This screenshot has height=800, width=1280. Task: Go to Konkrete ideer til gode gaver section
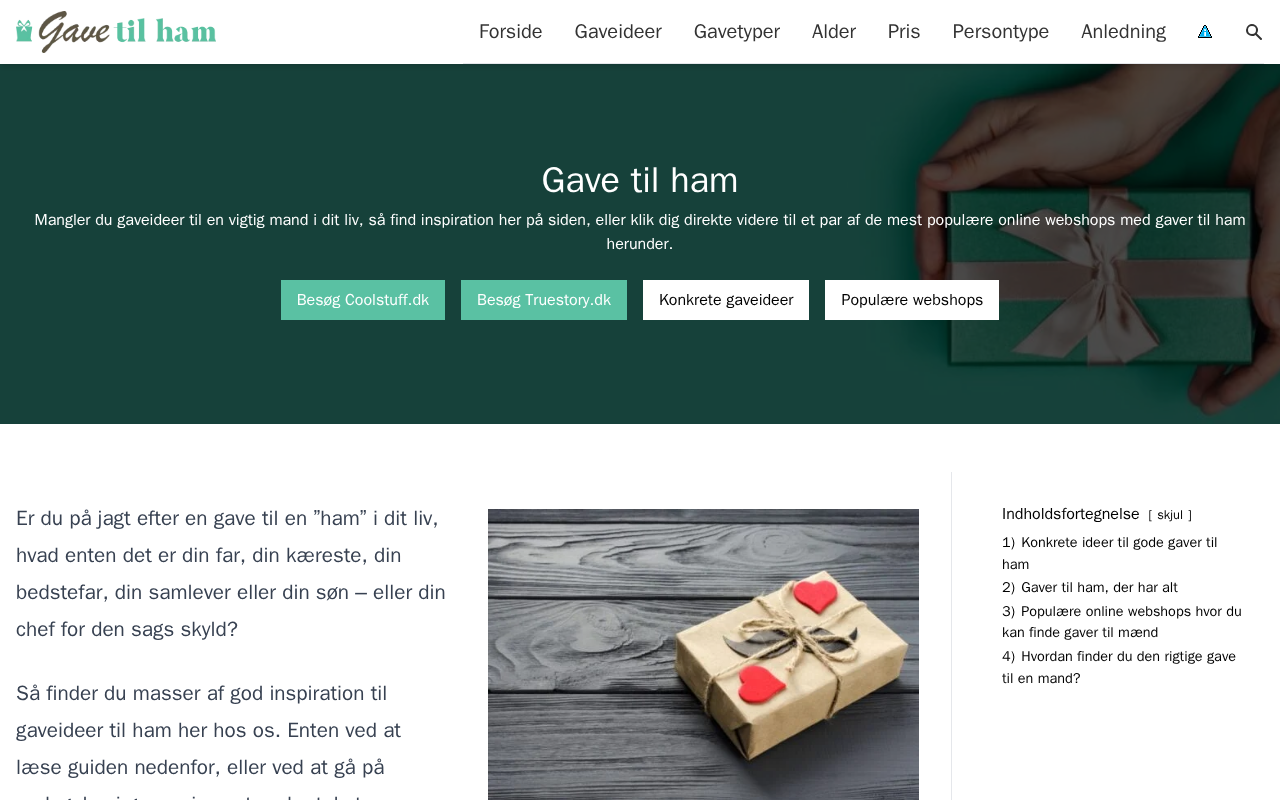(1110, 553)
